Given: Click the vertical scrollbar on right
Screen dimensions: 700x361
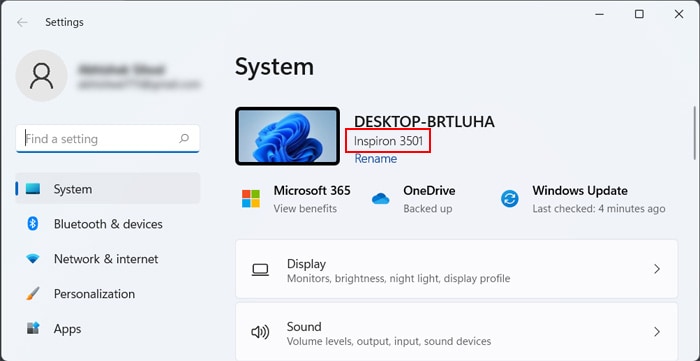Looking at the screenshot, I should point(694,132).
